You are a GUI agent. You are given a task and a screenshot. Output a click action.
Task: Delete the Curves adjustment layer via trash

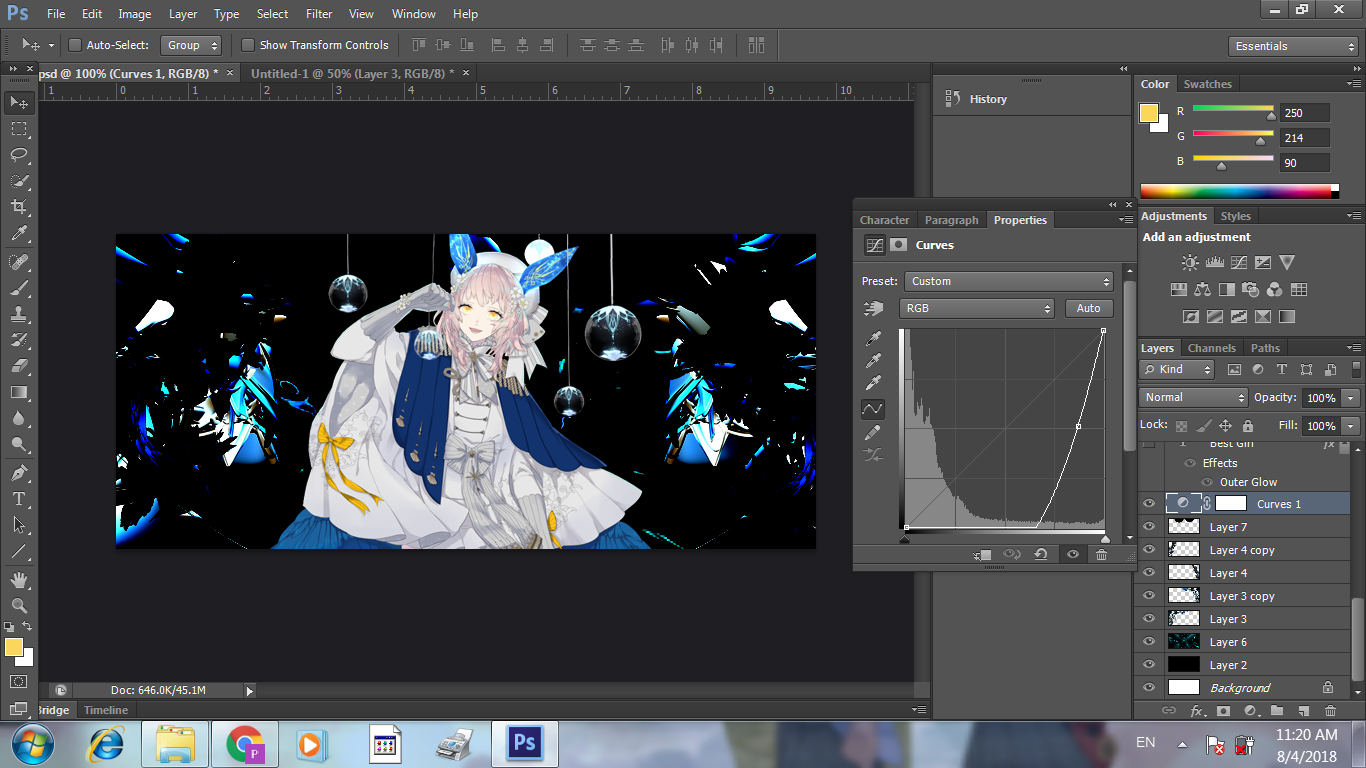[1101, 554]
